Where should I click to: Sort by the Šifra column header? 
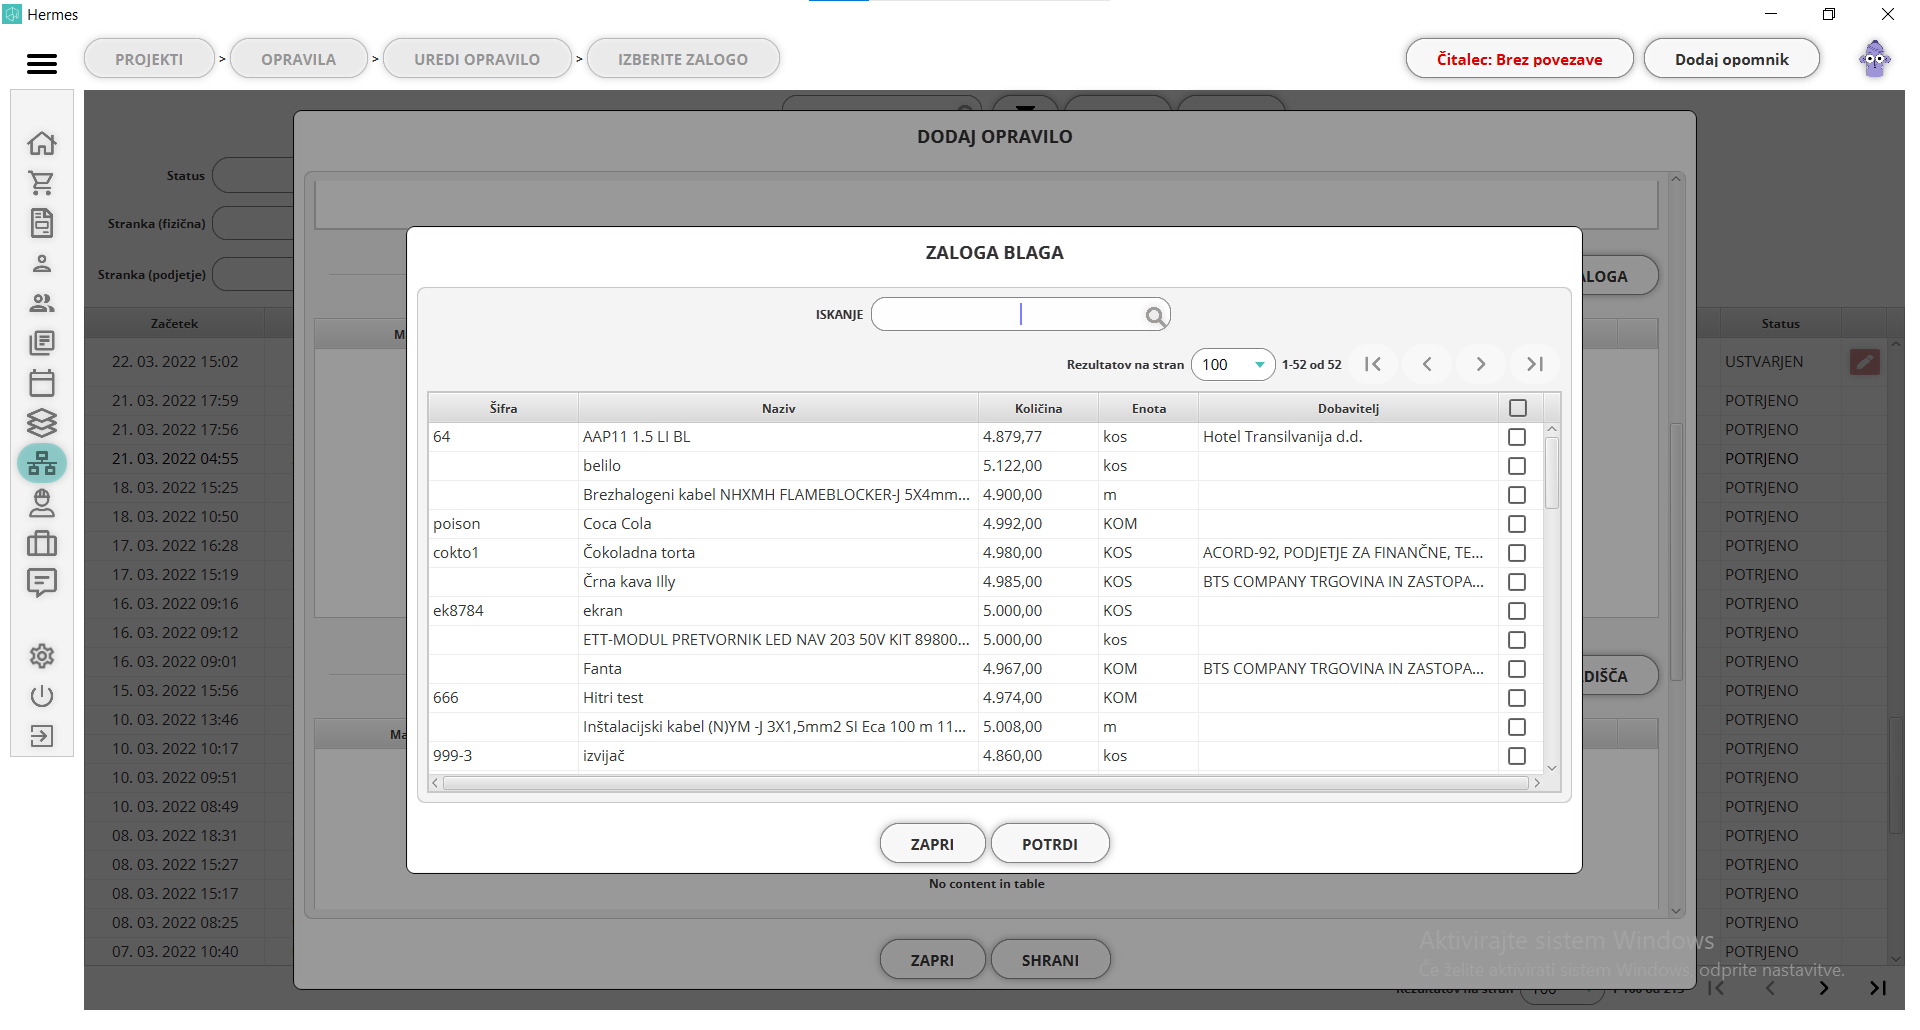(x=503, y=408)
